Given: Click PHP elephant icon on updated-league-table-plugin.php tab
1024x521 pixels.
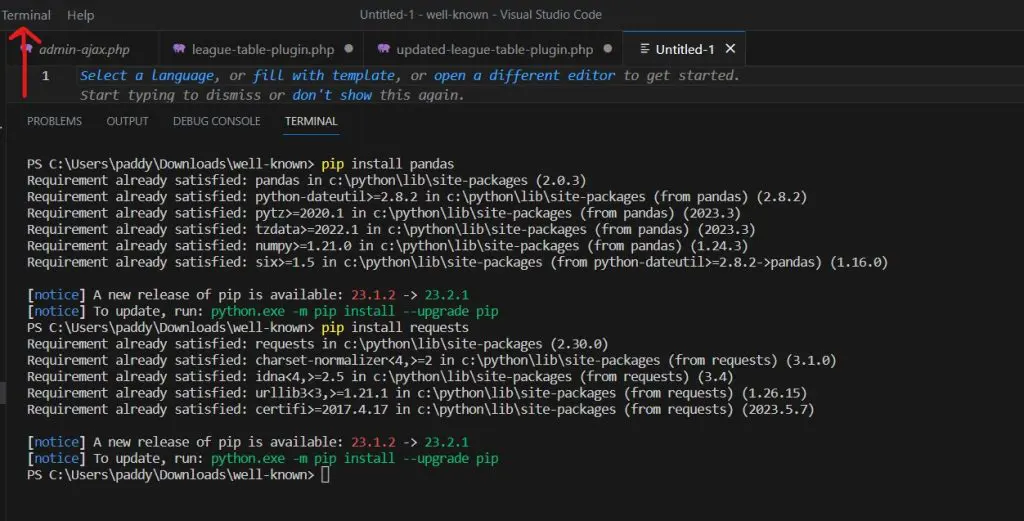Looking at the screenshot, I should [x=383, y=49].
